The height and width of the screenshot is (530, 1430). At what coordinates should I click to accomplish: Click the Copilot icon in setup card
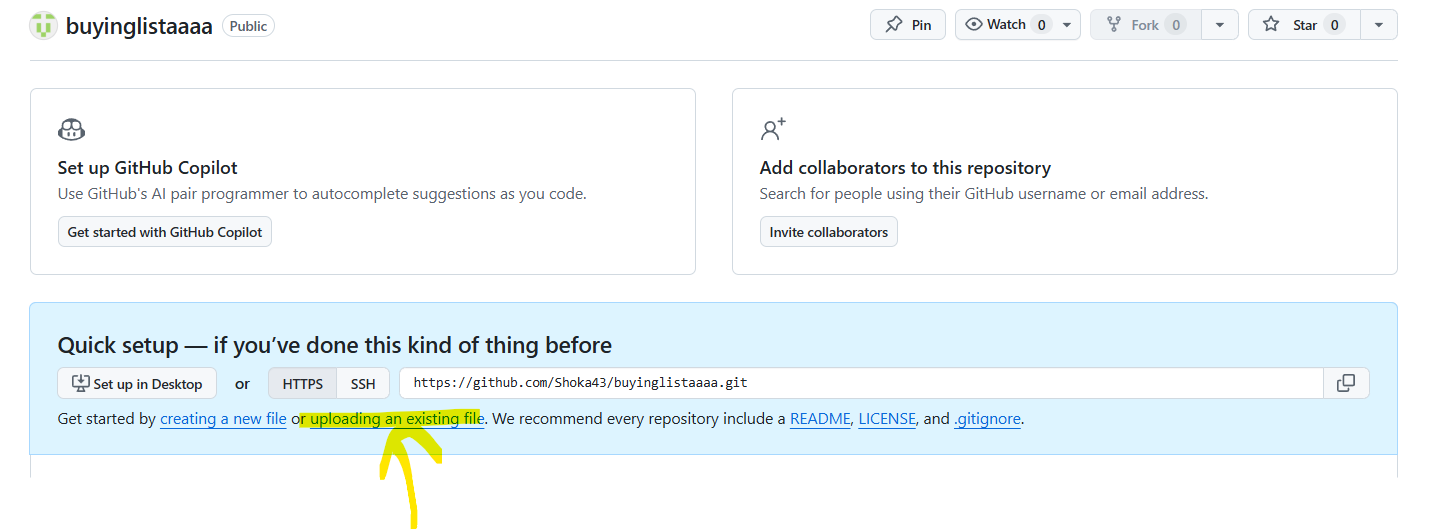click(x=72, y=130)
